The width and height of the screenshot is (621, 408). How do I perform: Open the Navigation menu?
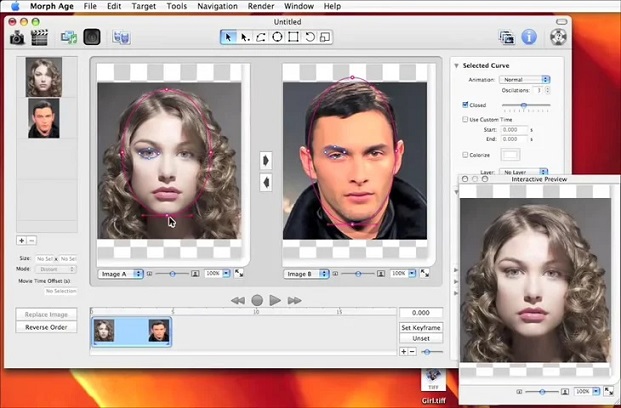pos(217,6)
